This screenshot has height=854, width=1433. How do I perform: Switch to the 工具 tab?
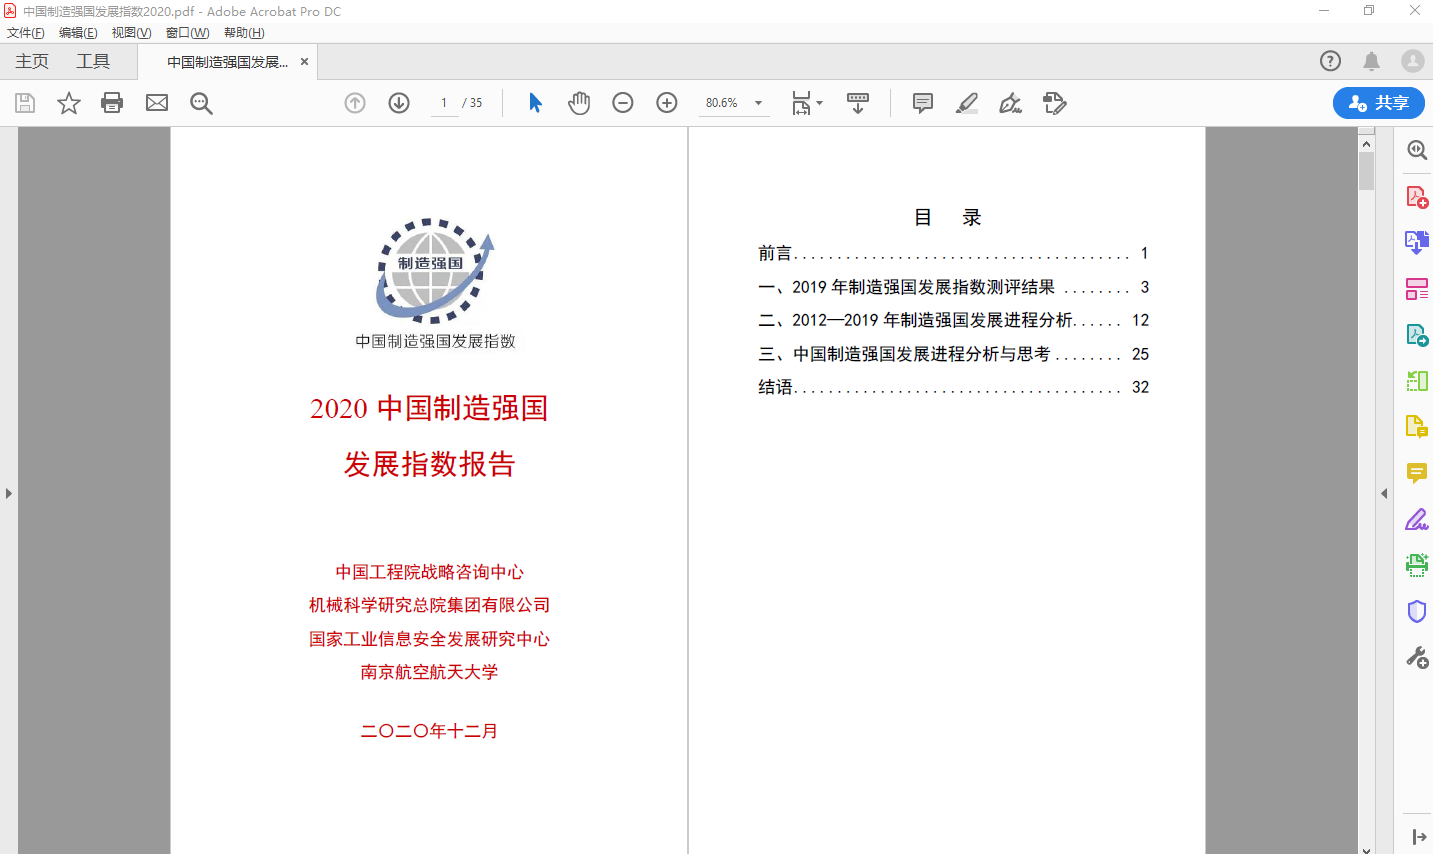93,61
